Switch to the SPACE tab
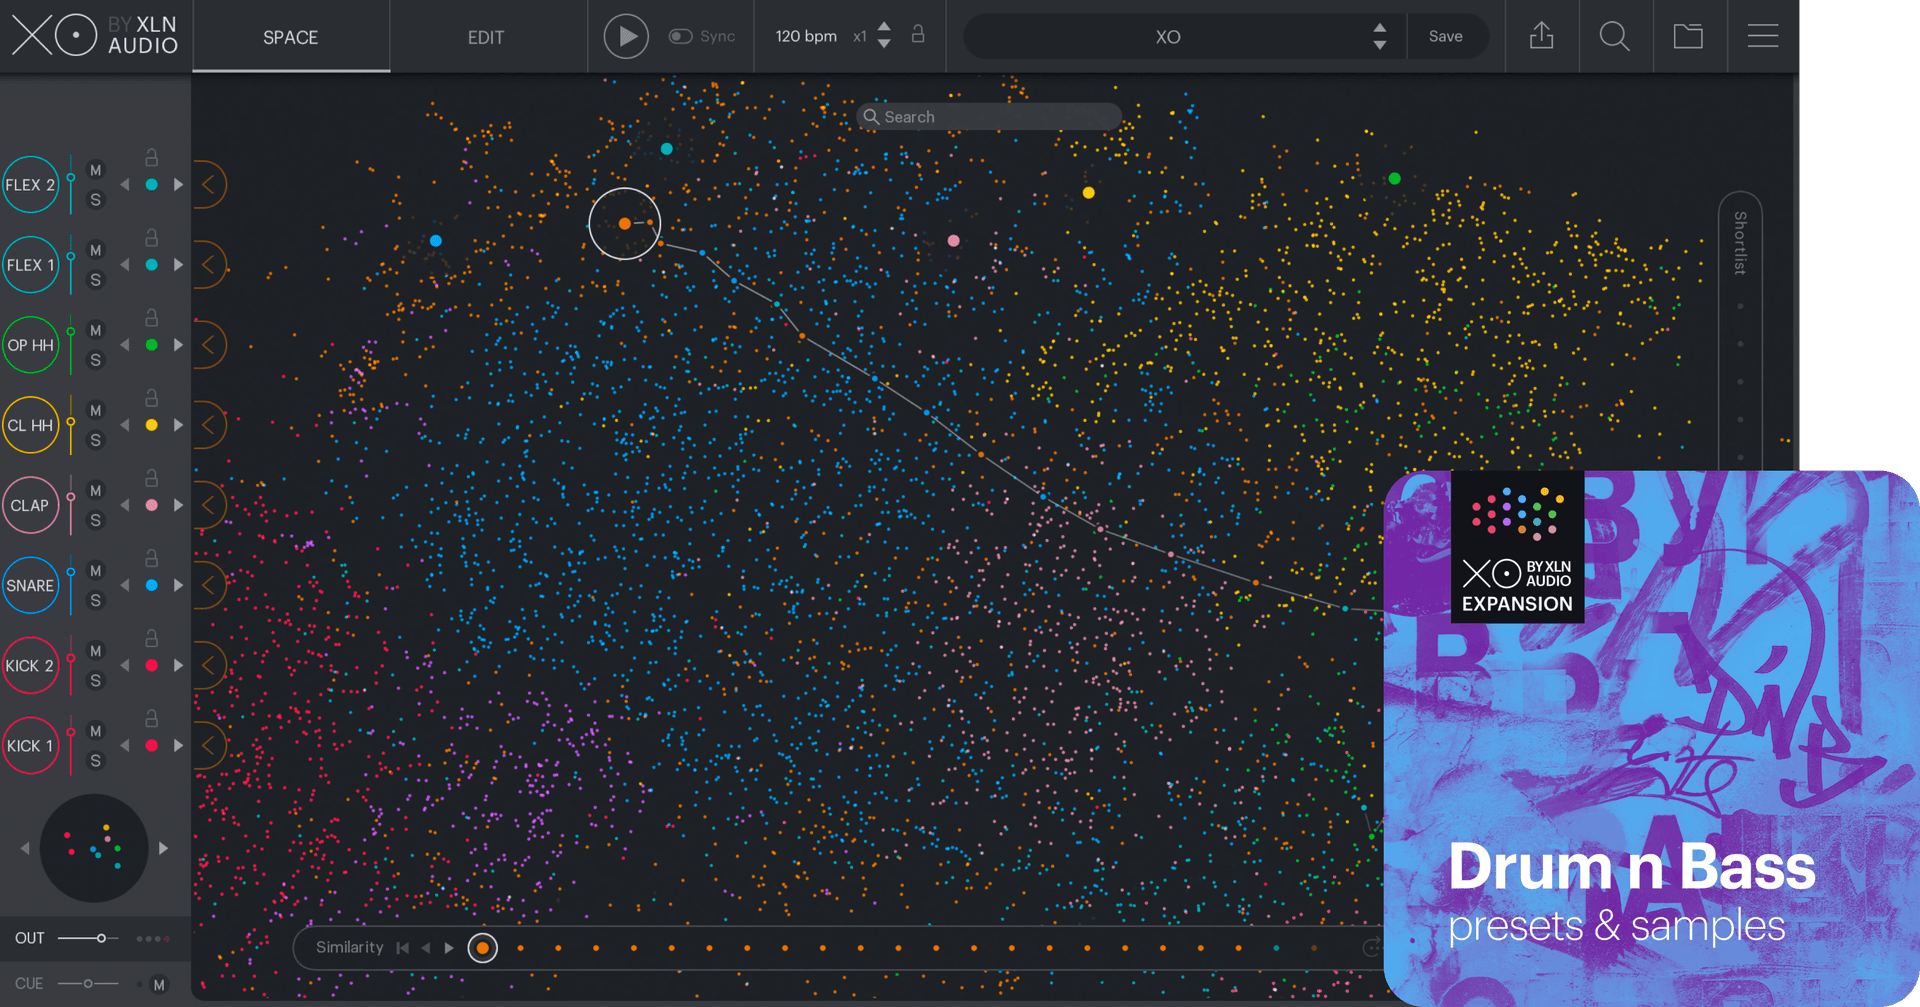 click(290, 37)
